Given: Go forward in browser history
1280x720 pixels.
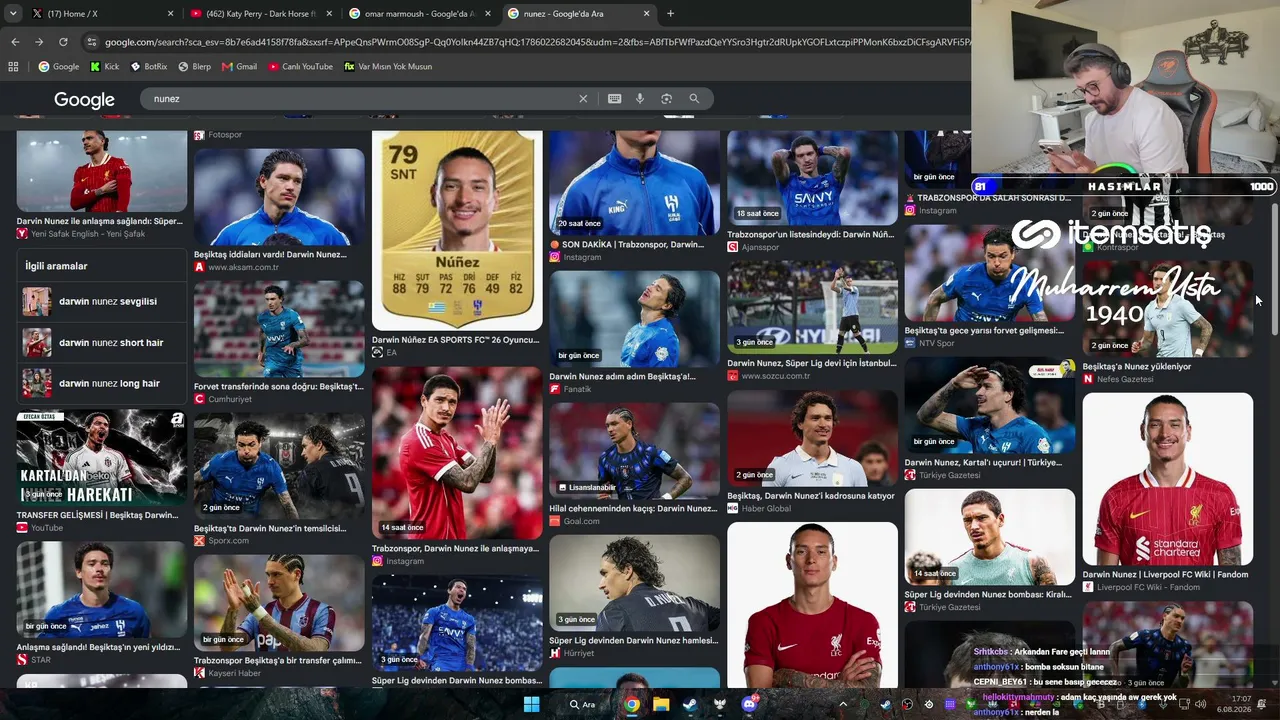Looking at the screenshot, I should (x=39, y=42).
